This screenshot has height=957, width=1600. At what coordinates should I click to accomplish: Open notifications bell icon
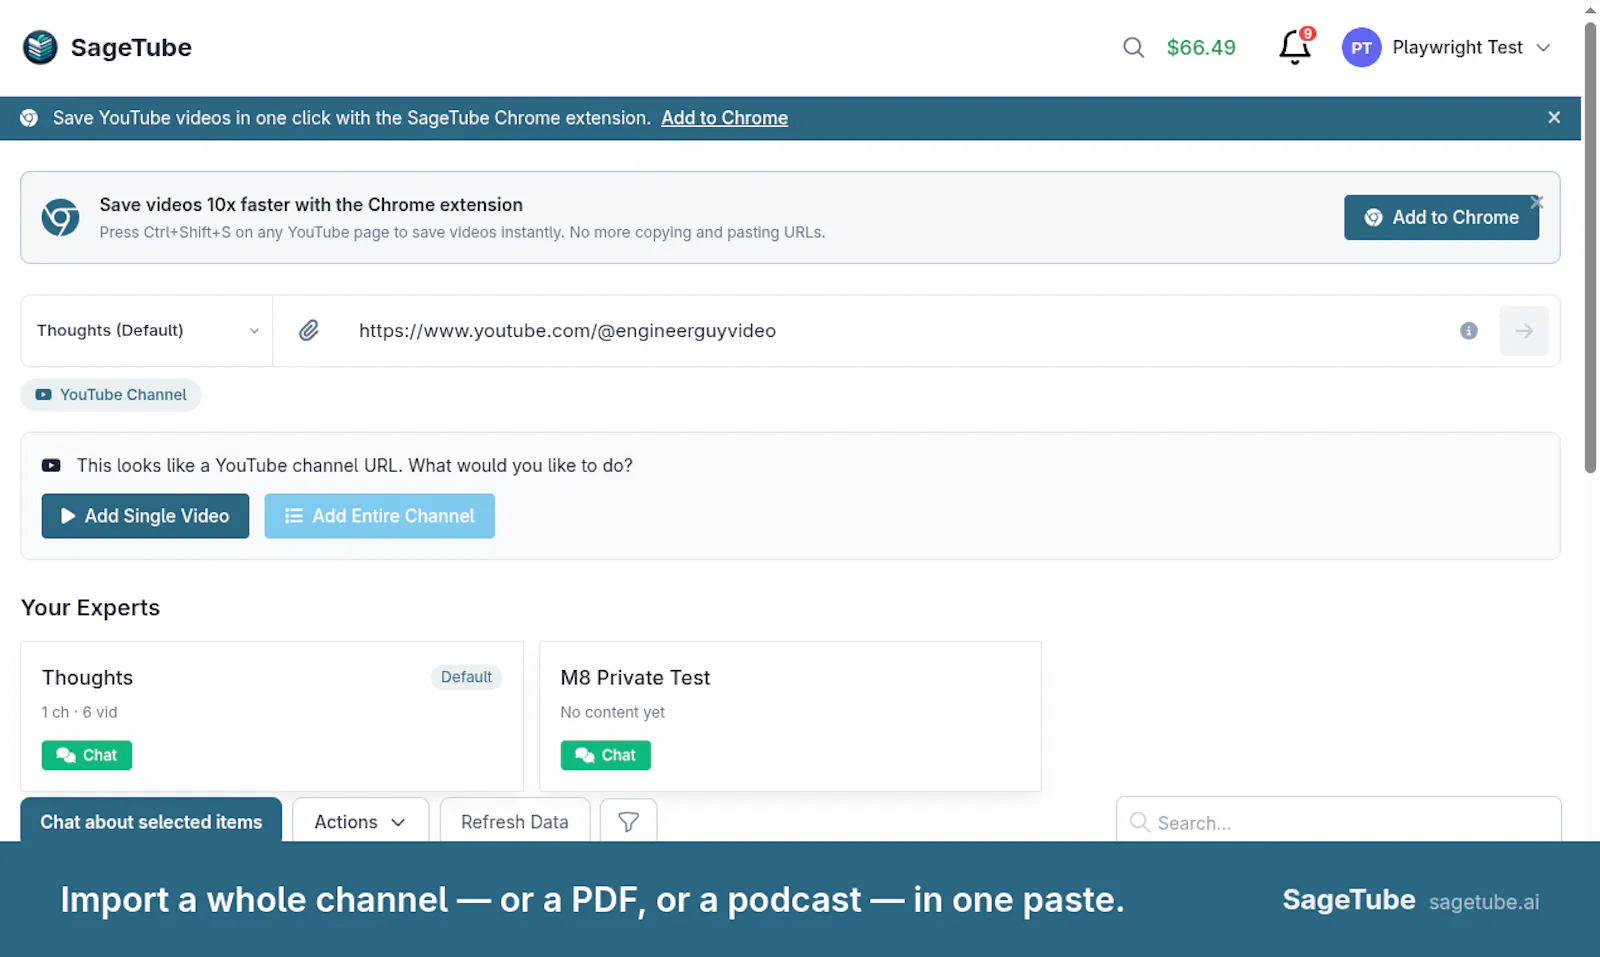tap(1295, 47)
